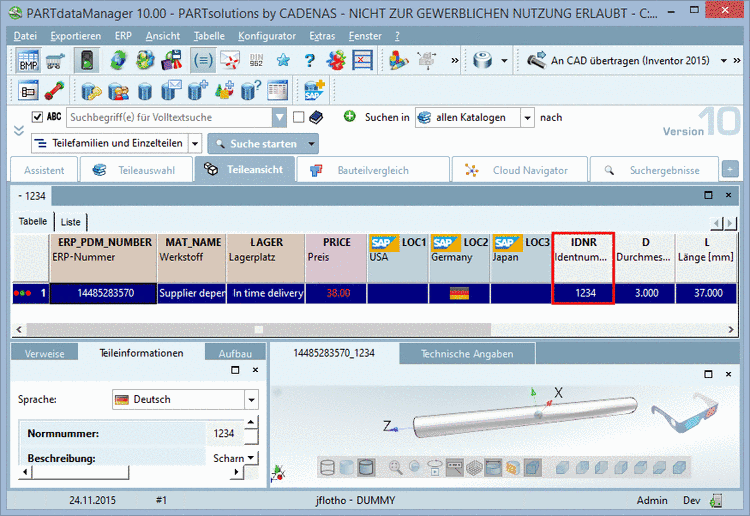Click the table horizontal scrollbar
Image resolution: width=750 pixels, height=516 pixels.
pyautogui.click(x=375, y=329)
